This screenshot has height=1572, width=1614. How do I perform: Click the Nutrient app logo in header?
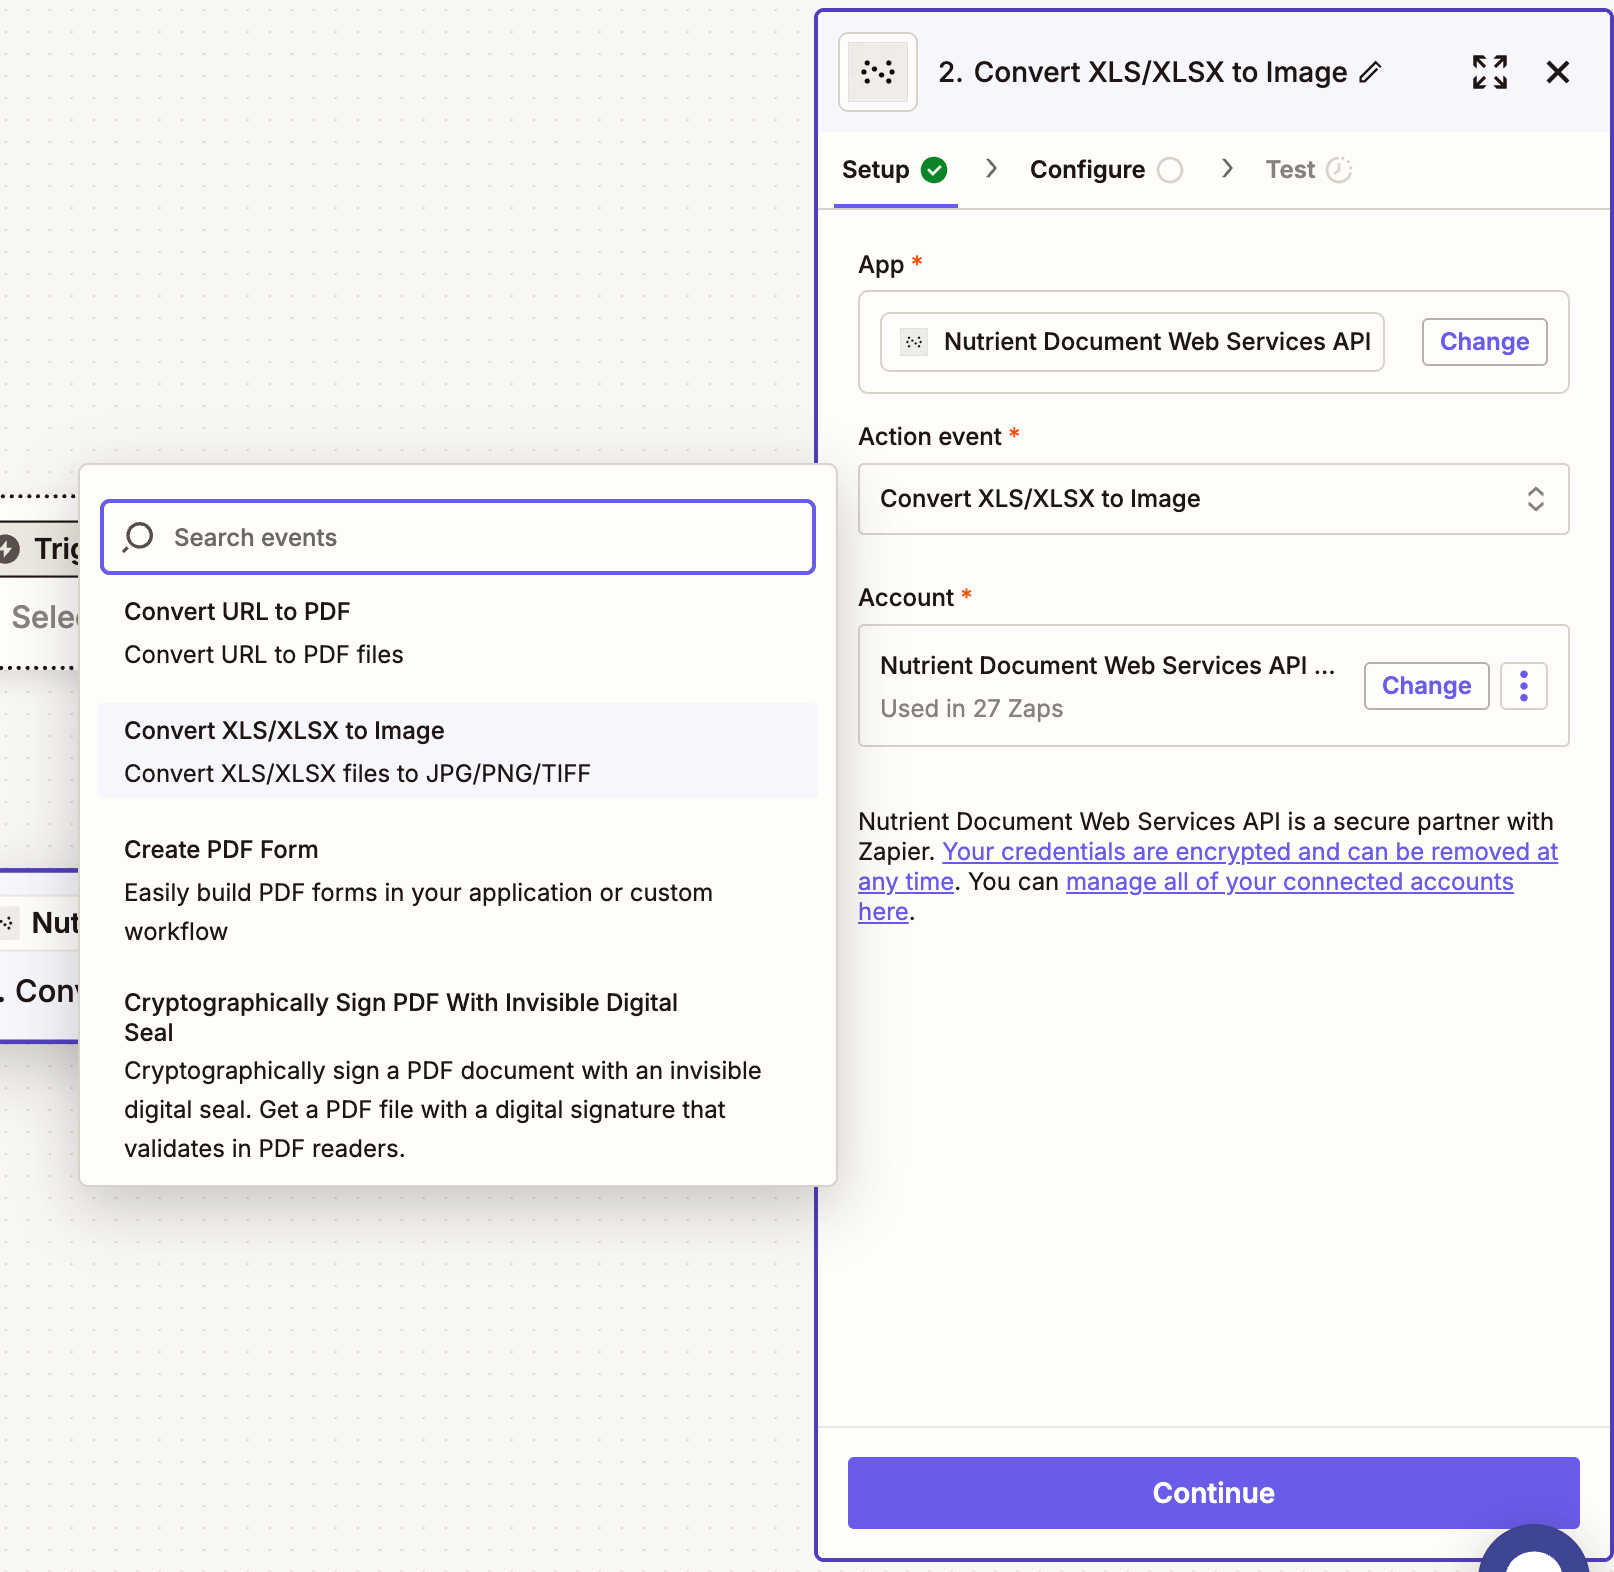(x=877, y=72)
